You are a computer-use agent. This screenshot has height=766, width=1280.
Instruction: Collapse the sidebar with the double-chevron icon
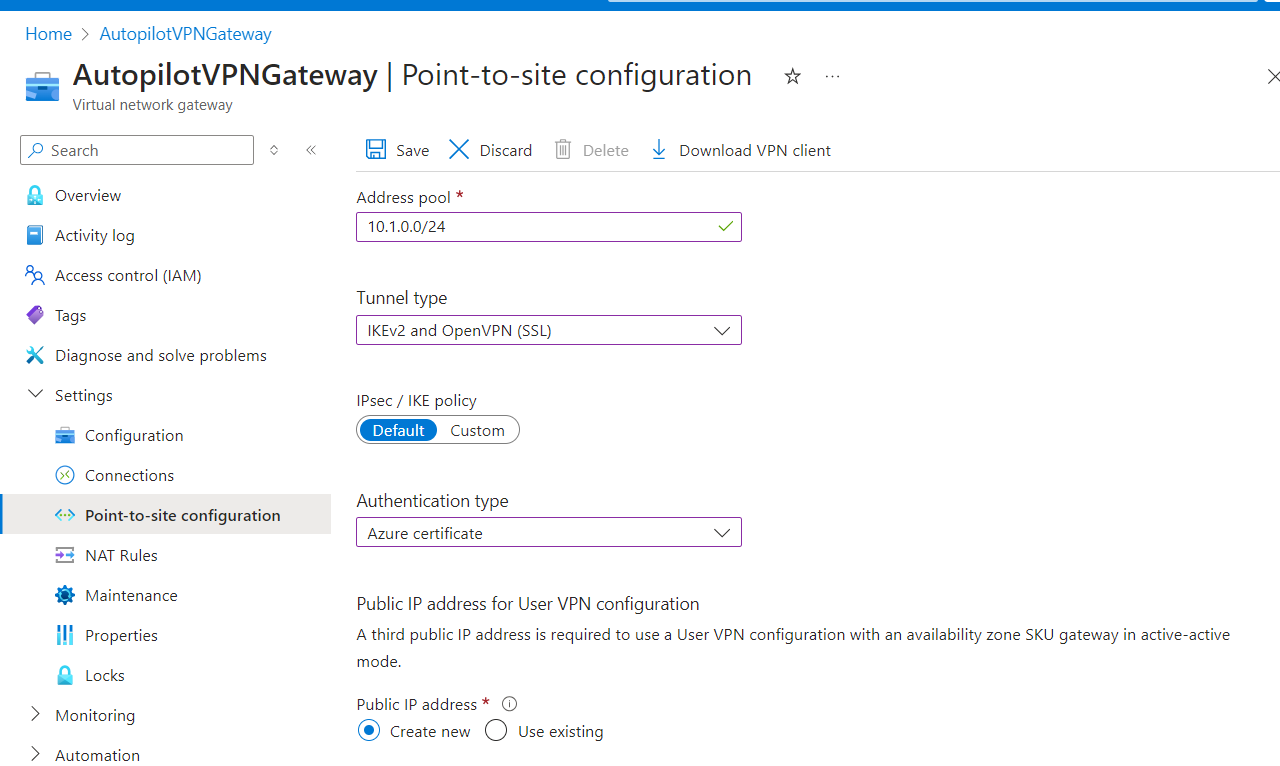pos(311,150)
